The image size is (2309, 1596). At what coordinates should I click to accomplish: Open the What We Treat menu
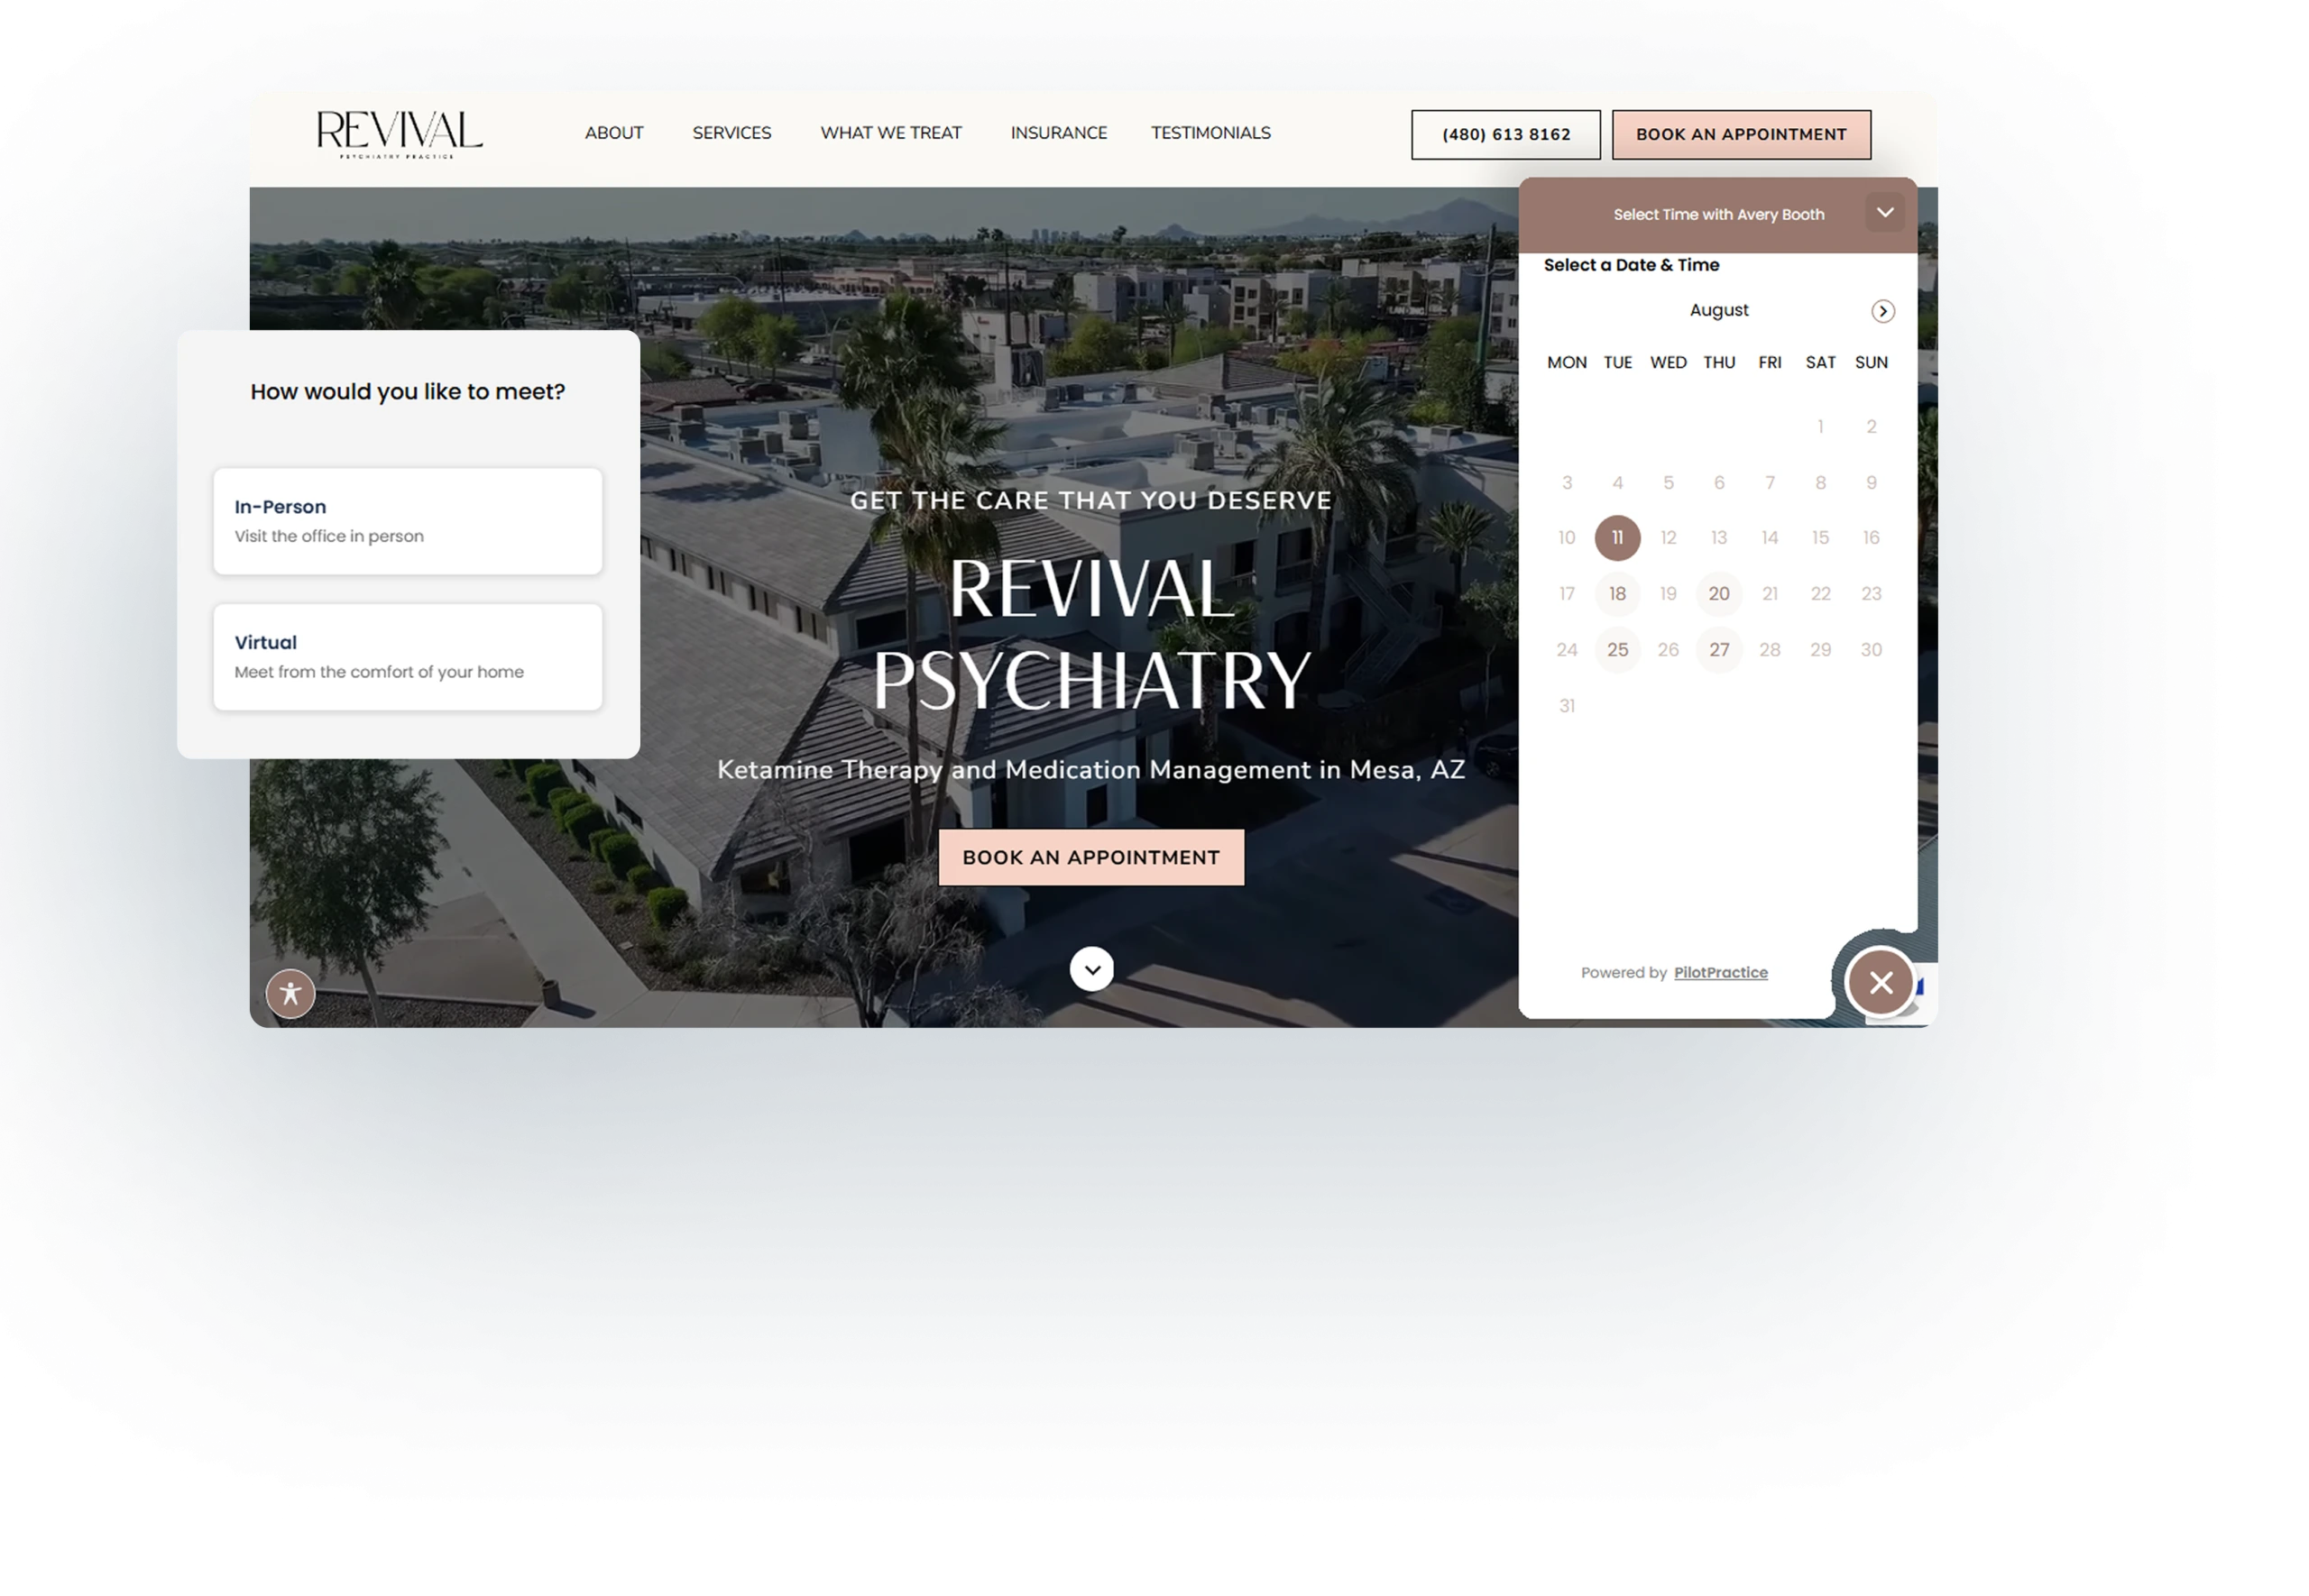click(x=890, y=133)
